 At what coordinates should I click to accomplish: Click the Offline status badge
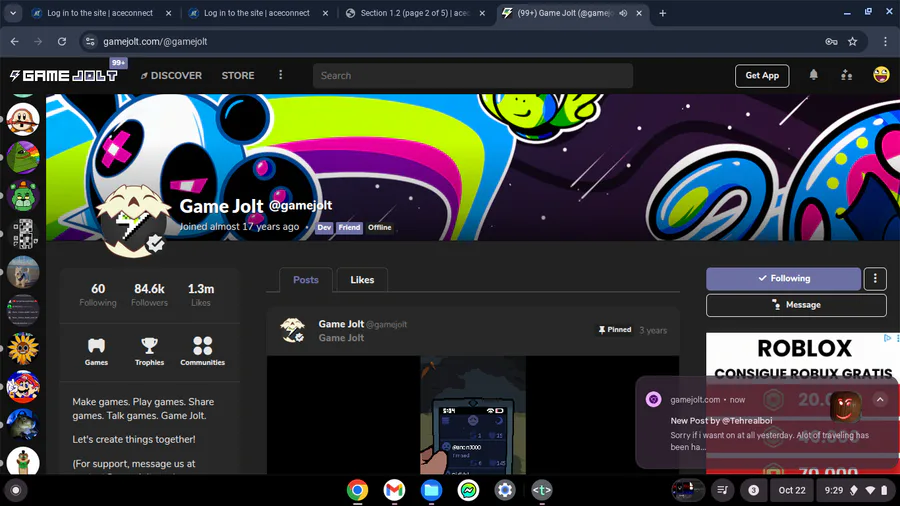(x=379, y=227)
